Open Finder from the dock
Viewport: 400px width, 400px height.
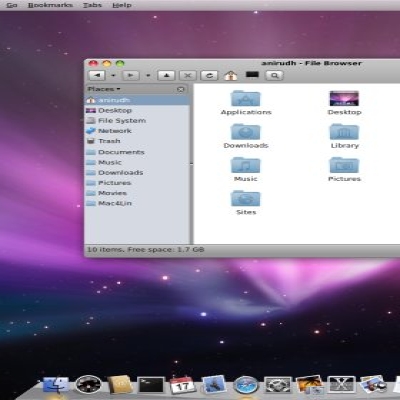pos(56,386)
